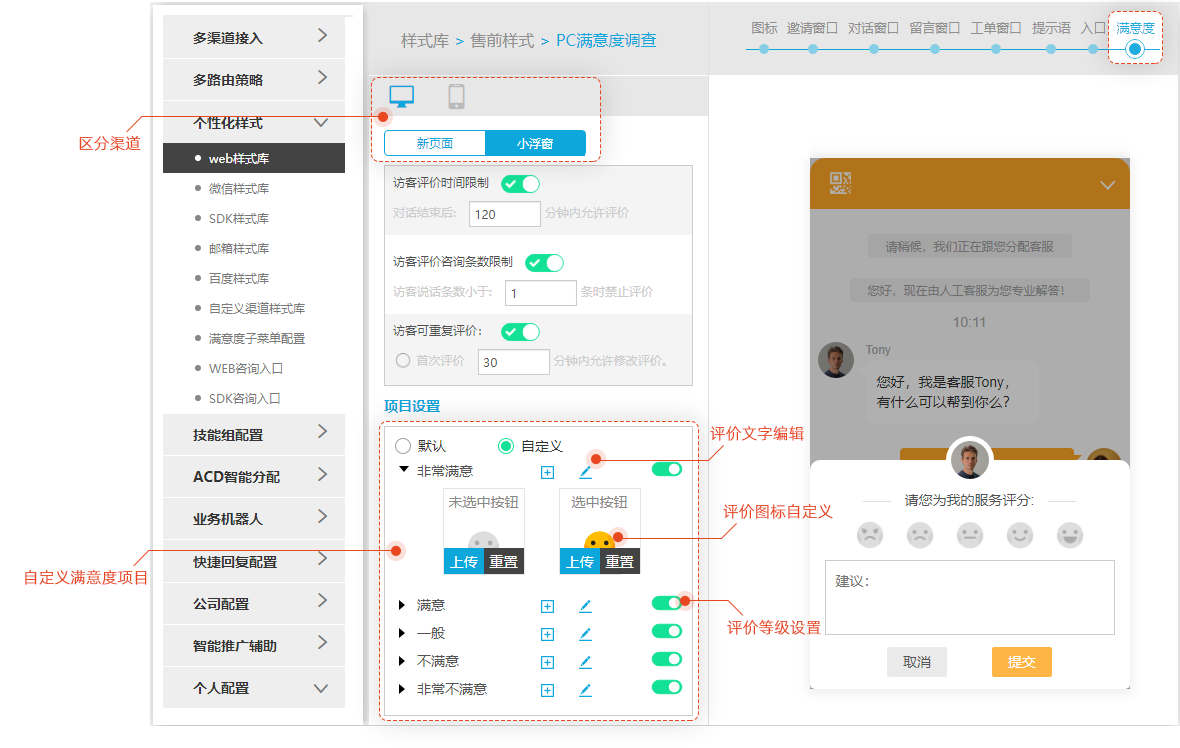Toggle 访客可重复评价 switch

[520, 332]
